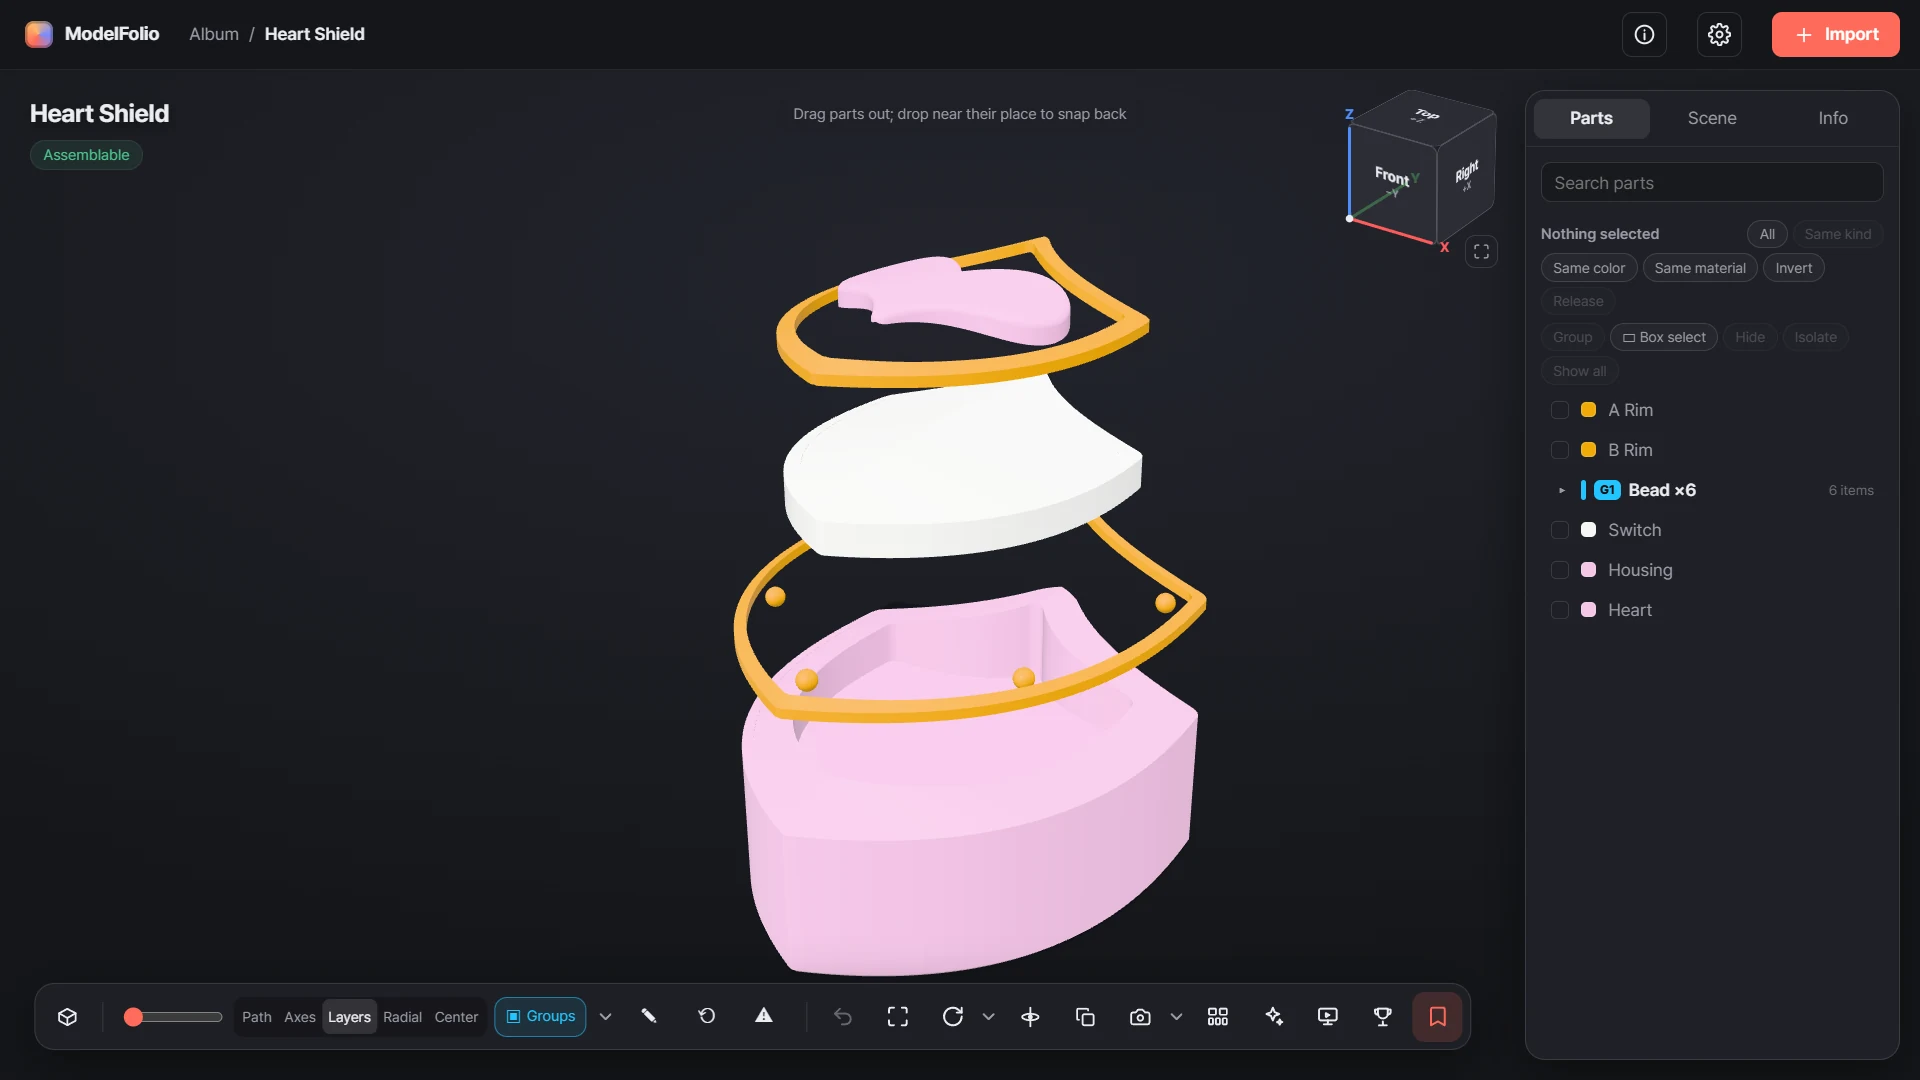
Task: Expand the Bead x6 group
Action: (1562, 490)
